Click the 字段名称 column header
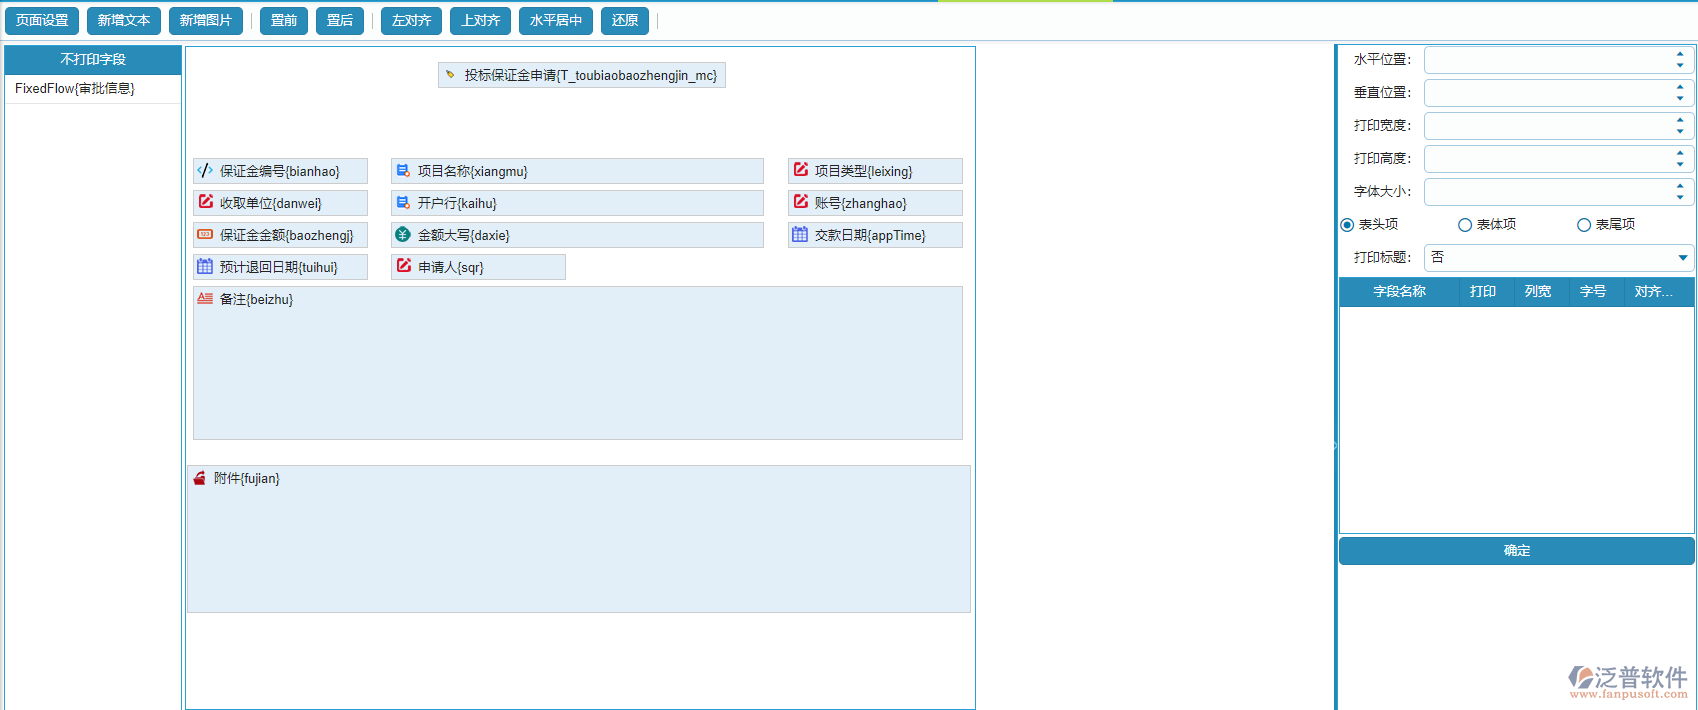The height and width of the screenshot is (710, 1698). tap(1399, 292)
